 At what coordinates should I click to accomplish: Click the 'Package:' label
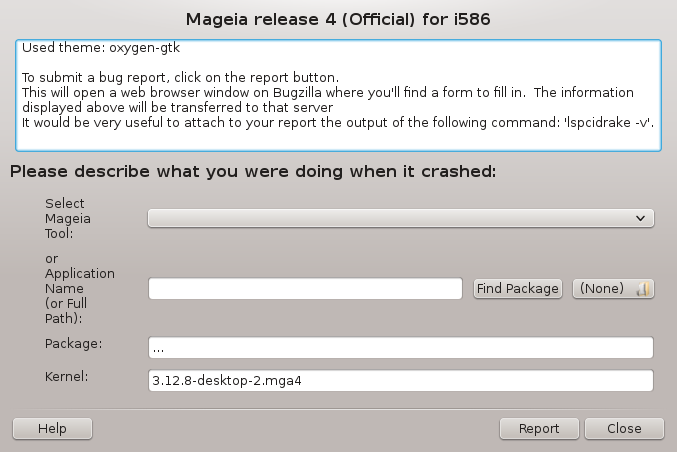tap(74, 344)
